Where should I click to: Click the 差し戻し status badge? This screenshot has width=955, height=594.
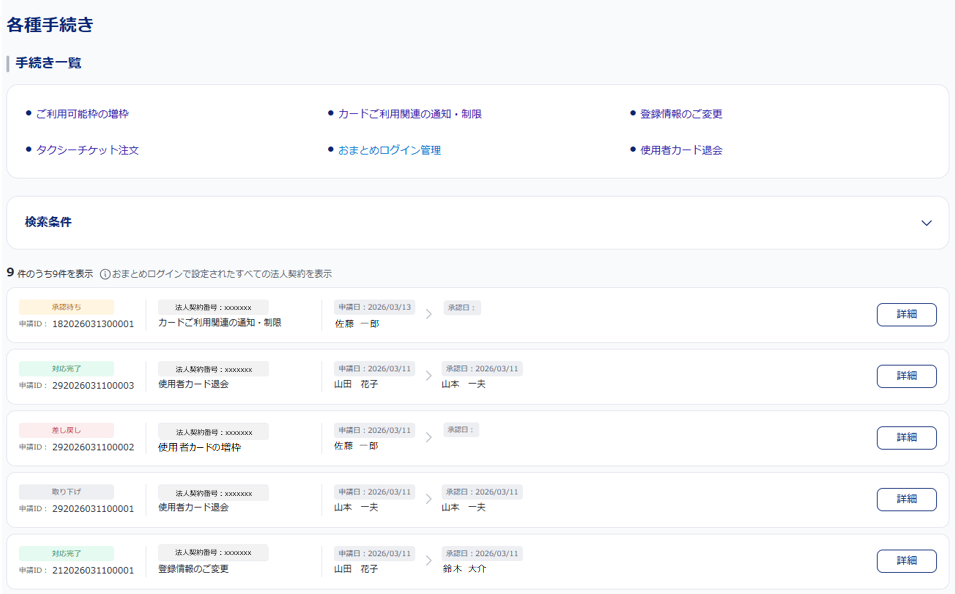pyautogui.click(x=66, y=430)
